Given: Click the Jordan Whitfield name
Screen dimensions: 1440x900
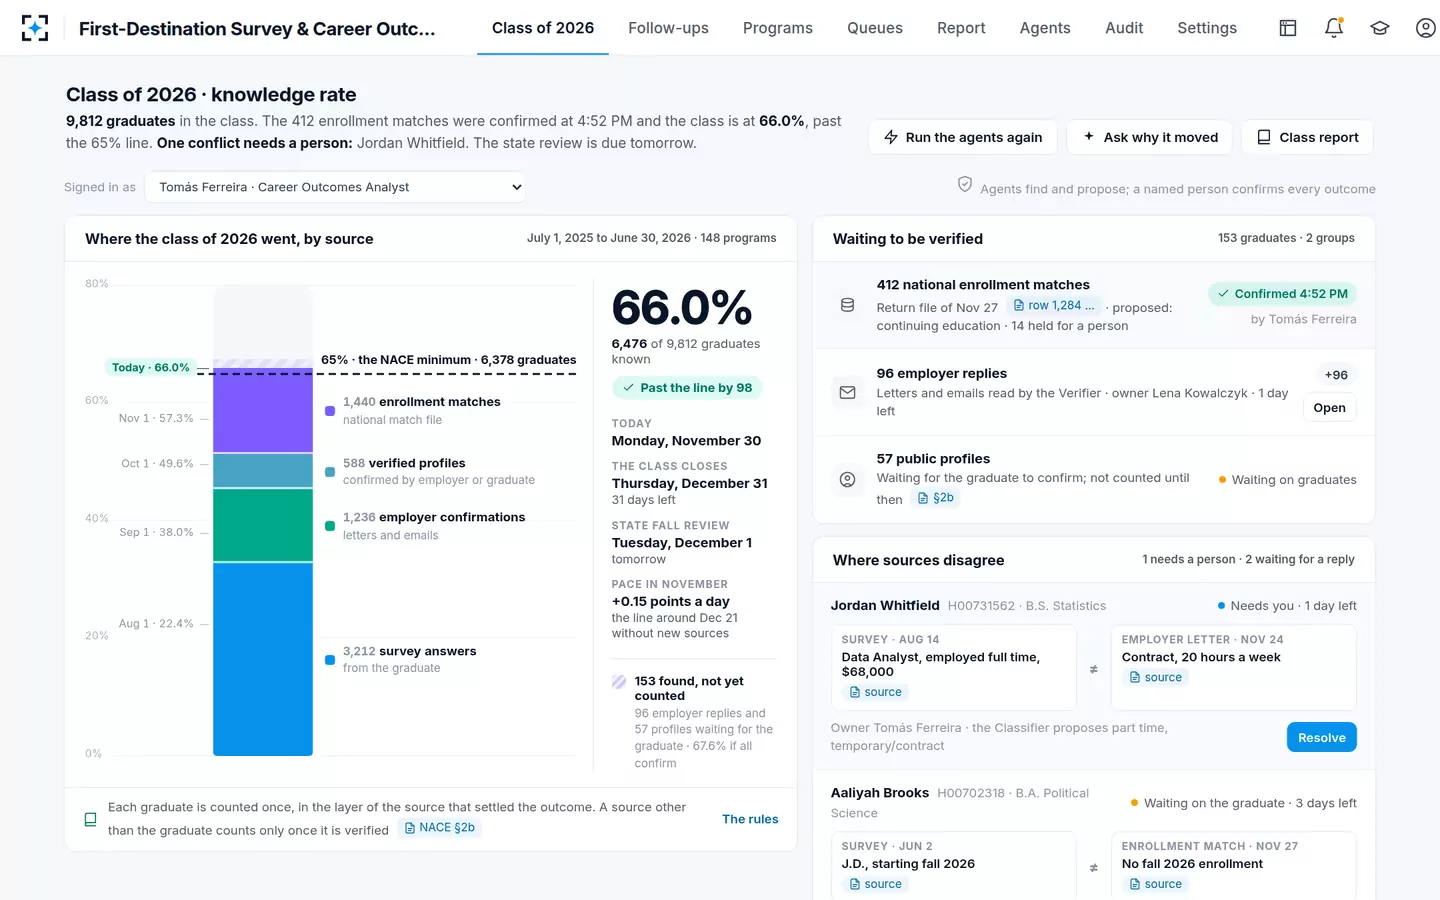Looking at the screenshot, I should click(x=885, y=605).
